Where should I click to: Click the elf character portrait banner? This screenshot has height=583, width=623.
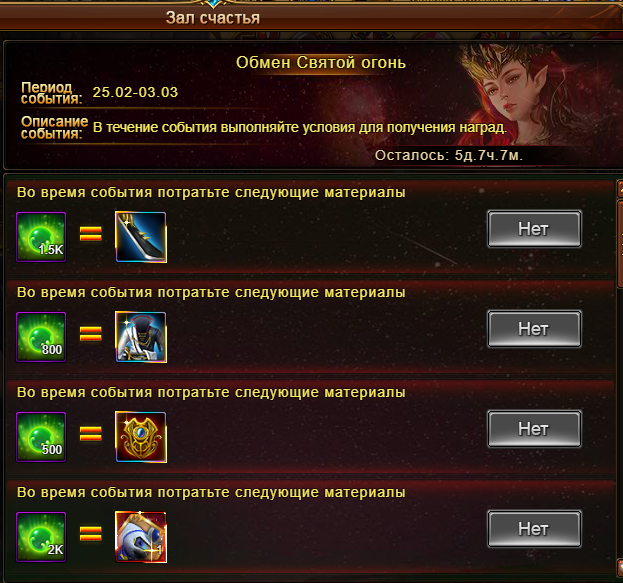click(517, 95)
